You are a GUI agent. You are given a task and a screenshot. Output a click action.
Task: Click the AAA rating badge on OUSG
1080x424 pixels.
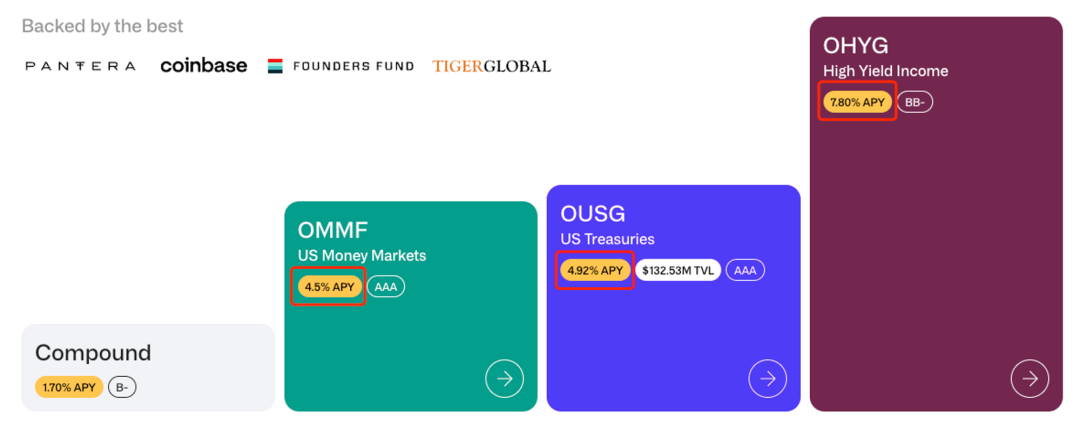[x=745, y=271]
